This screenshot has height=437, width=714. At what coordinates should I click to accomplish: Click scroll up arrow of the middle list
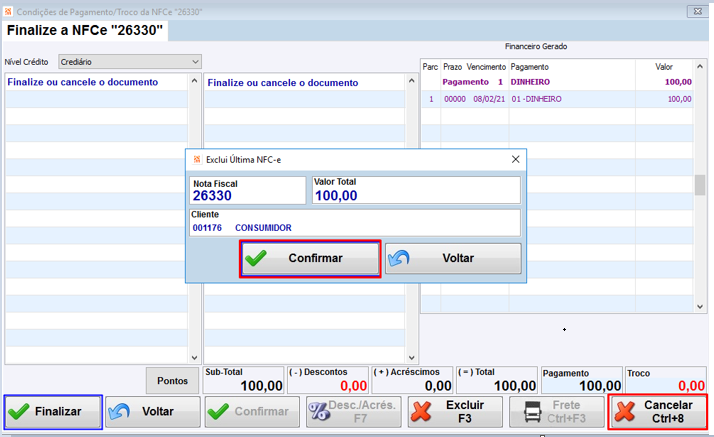(x=412, y=81)
